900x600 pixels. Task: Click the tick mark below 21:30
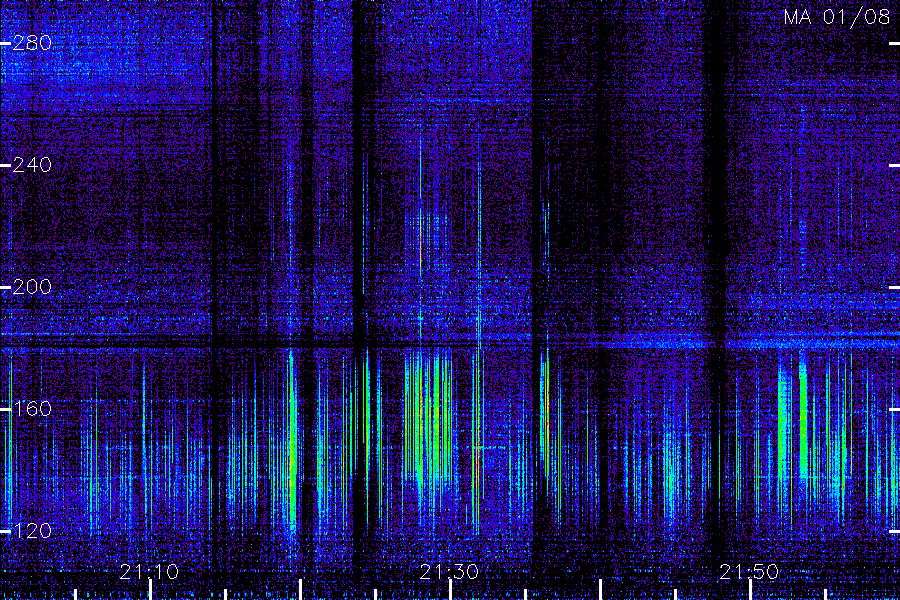pos(451,590)
